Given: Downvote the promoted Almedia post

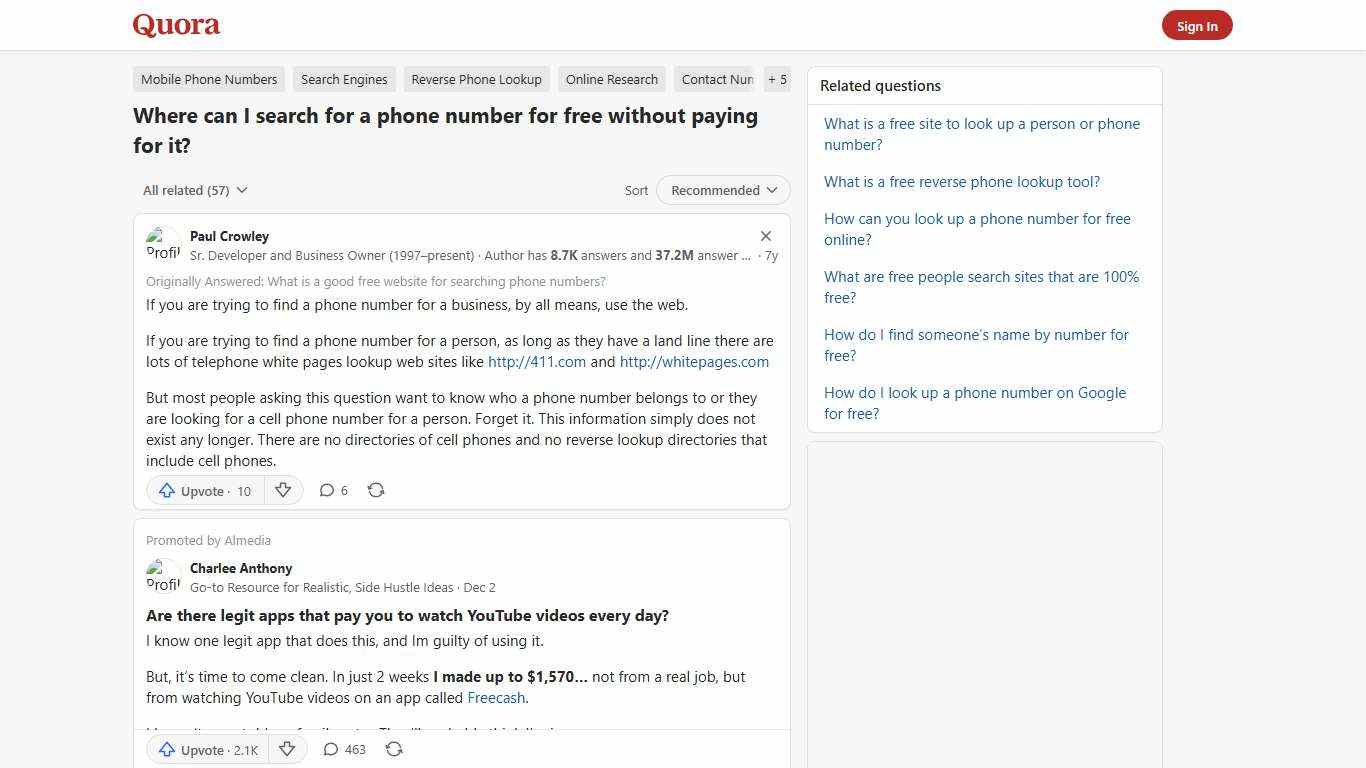Looking at the screenshot, I should click(x=287, y=749).
